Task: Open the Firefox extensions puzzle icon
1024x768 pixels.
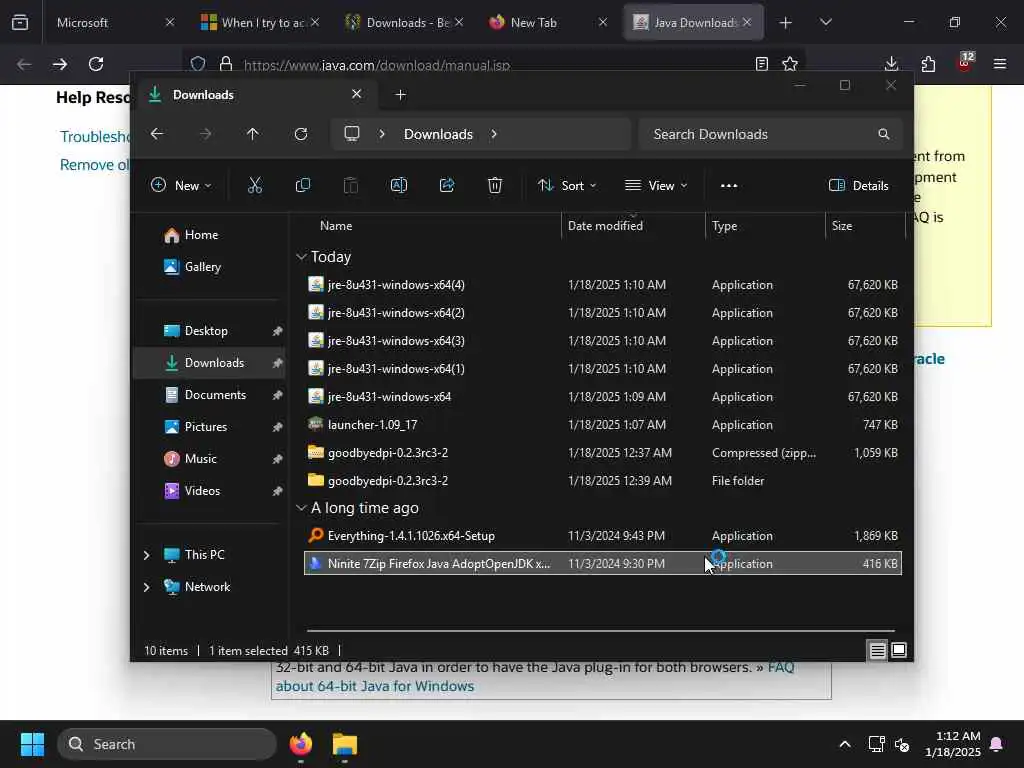Action: pyautogui.click(x=928, y=64)
